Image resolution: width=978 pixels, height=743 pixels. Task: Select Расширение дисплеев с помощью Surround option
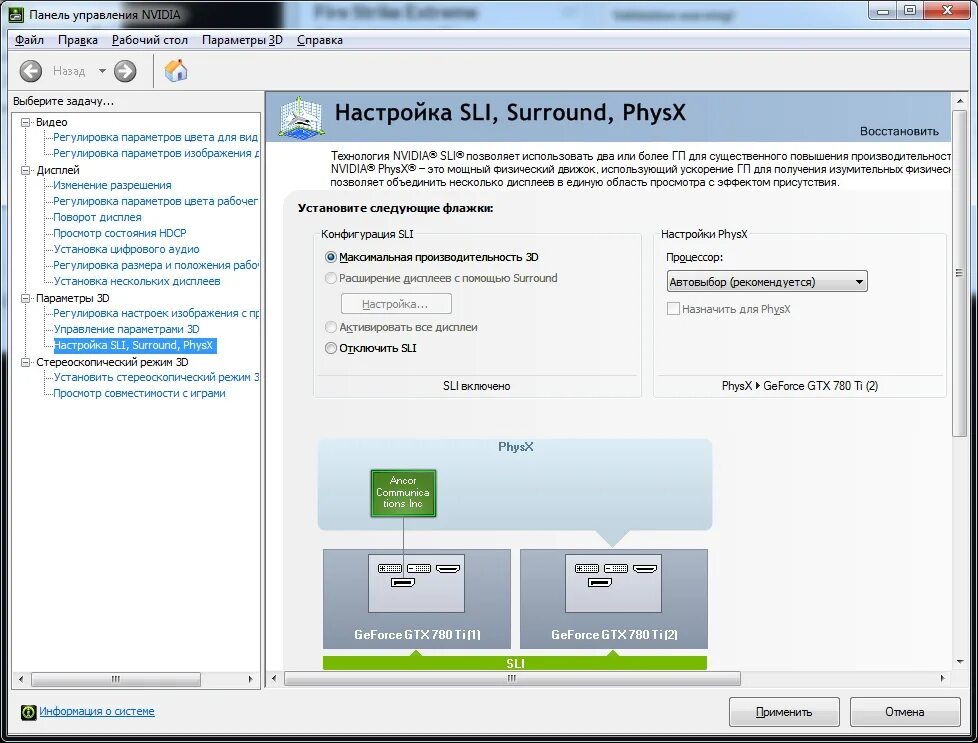[x=331, y=278]
